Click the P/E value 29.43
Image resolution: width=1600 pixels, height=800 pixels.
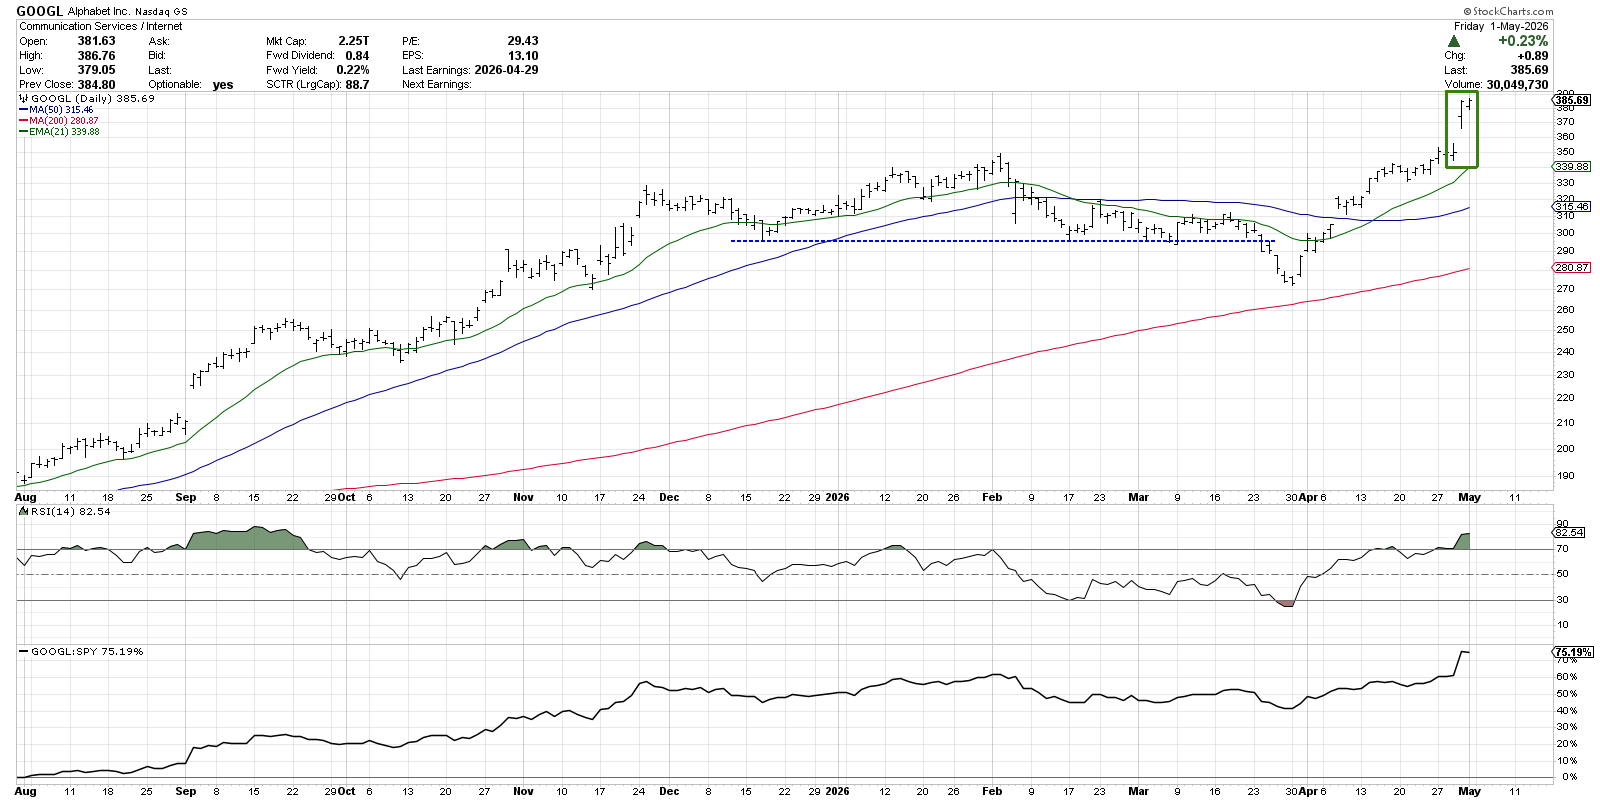(523, 41)
